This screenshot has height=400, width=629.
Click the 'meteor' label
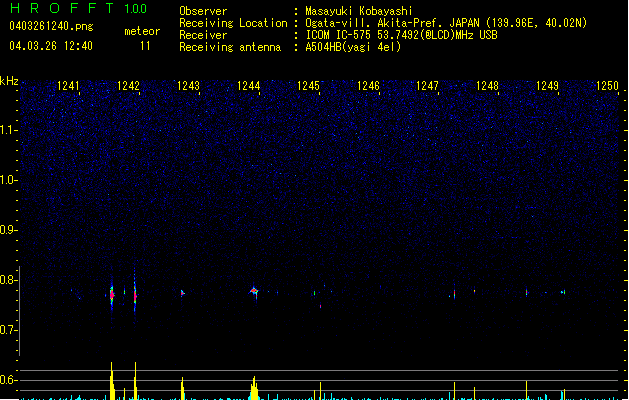[x=142, y=31]
